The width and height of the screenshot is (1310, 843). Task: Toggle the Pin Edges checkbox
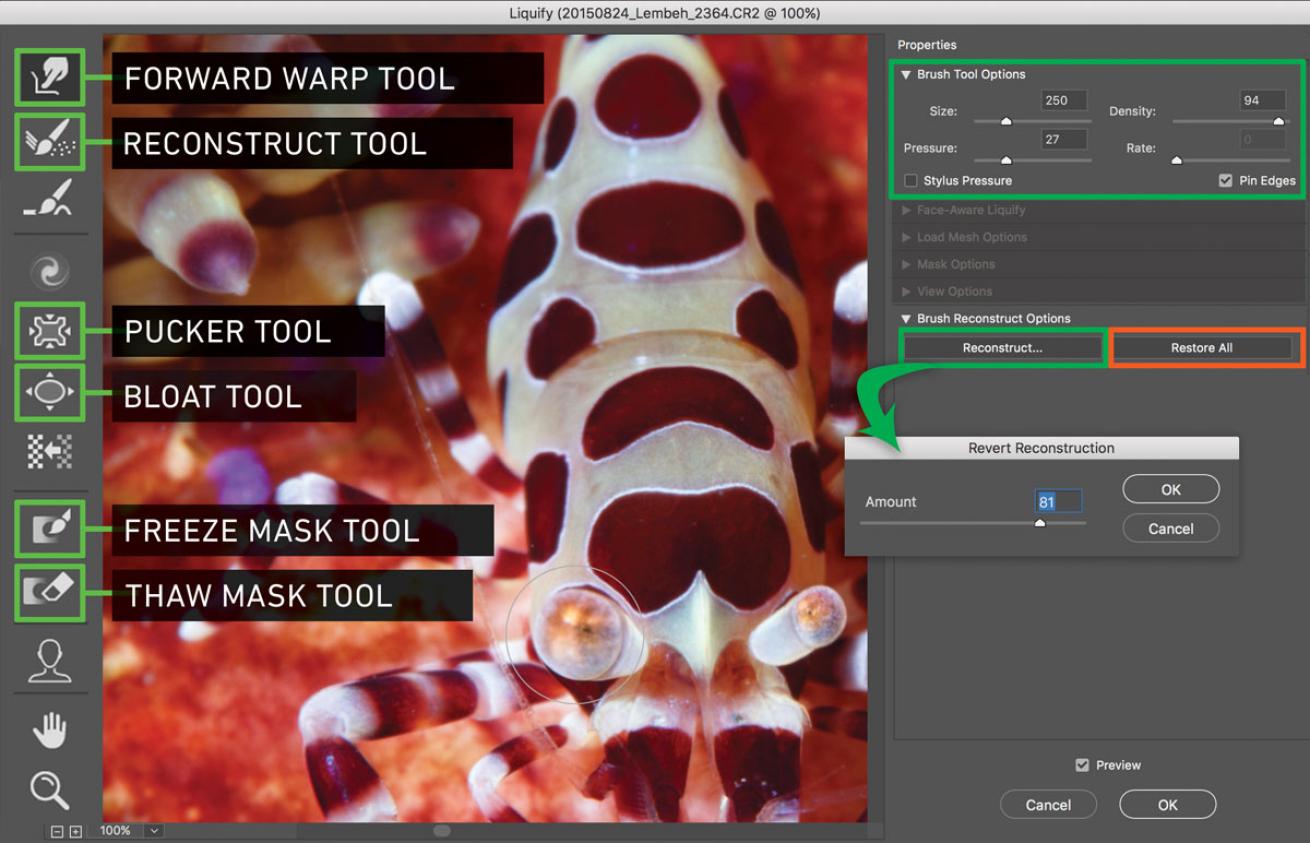pos(1225,181)
